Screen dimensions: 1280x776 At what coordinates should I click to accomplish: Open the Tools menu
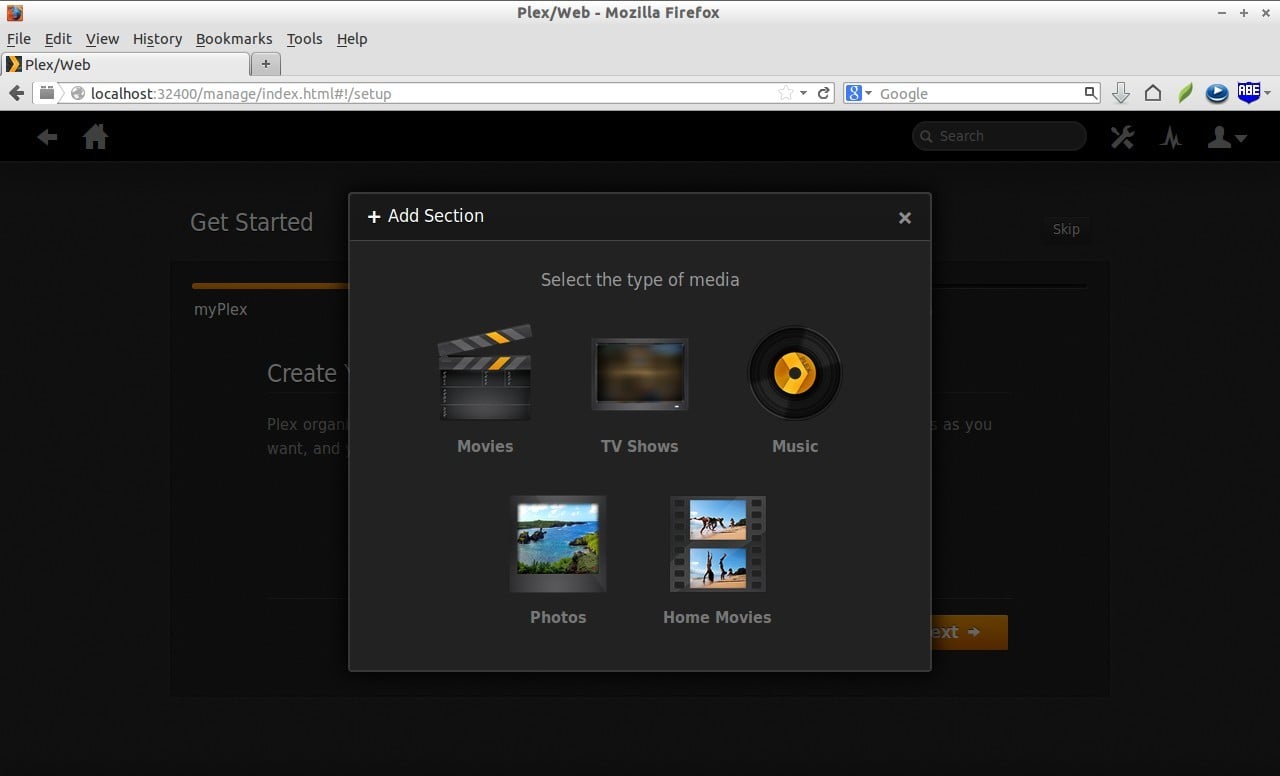(x=304, y=39)
